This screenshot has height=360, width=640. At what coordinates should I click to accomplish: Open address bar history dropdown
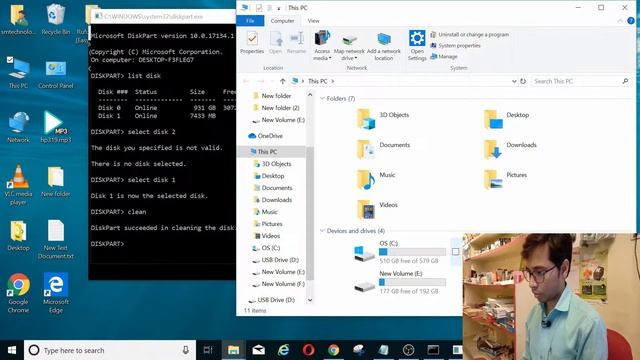coord(514,81)
